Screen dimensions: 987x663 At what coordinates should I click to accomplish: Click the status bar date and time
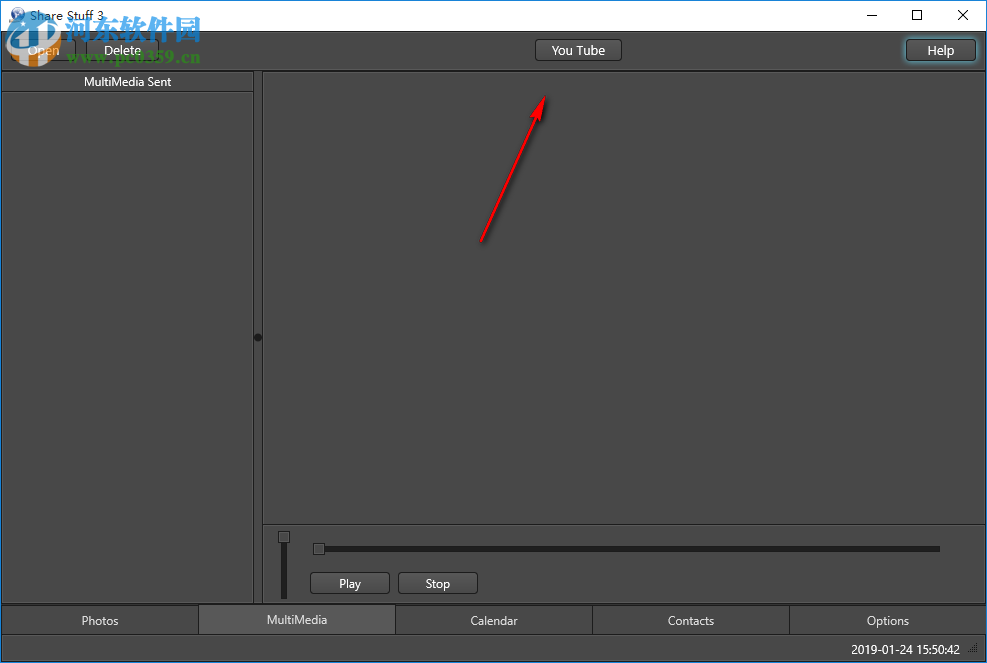tap(905, 649)
